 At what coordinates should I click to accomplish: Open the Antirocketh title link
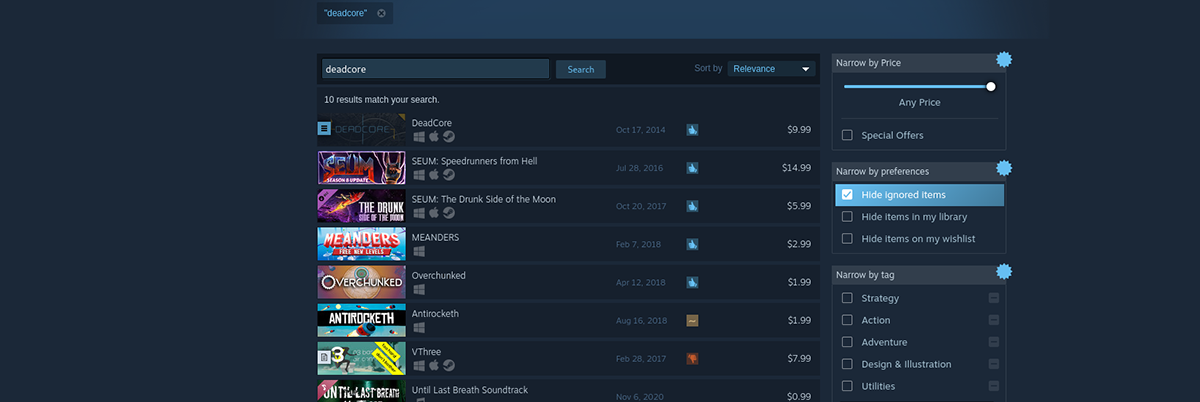[x=437, y=313]
